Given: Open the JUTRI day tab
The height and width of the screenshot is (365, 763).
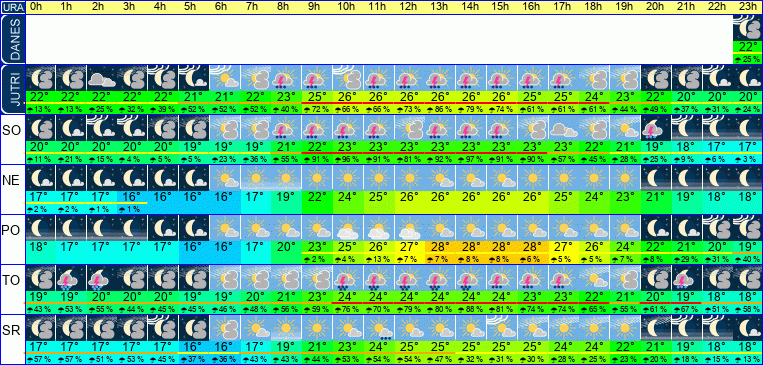Looking at the screenshot, I should pyautogui.click(x=12, y=89).
